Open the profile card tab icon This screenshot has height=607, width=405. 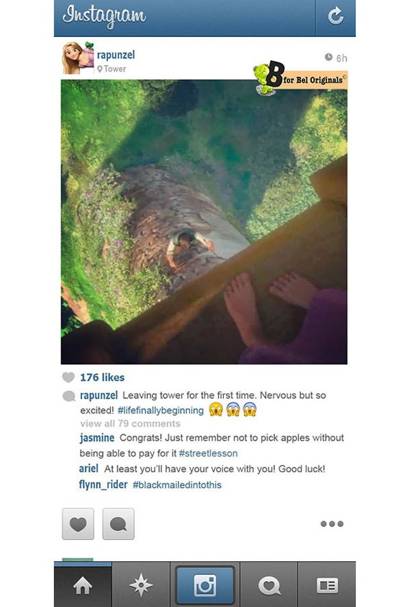pyautogui.click(x=327, y=585)
